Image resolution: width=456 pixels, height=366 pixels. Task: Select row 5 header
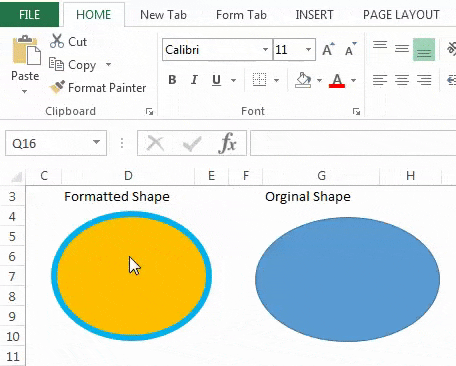tap(12, 236)
